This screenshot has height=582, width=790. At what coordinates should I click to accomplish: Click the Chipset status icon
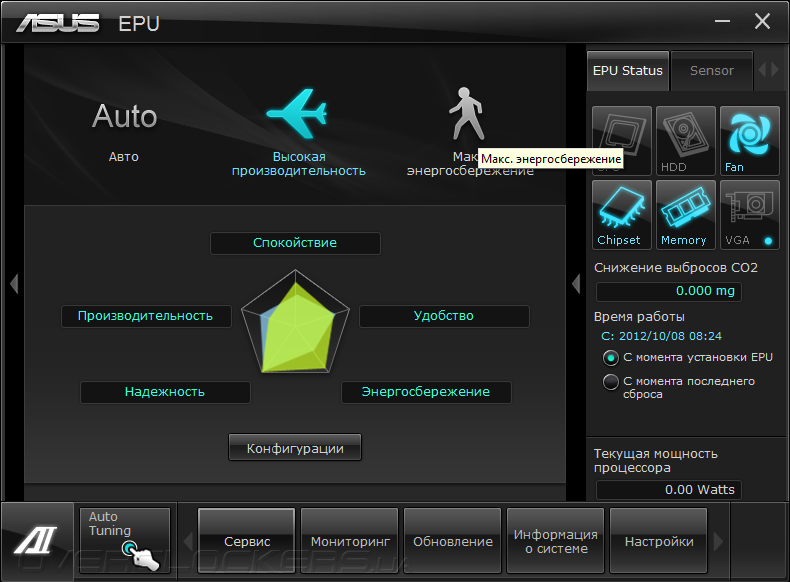coord(622,215)
